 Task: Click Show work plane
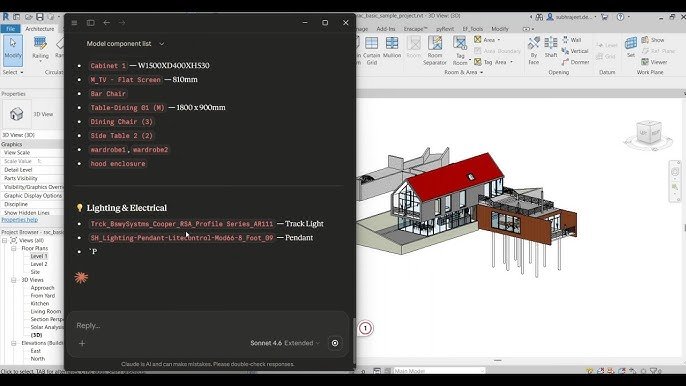653,40
